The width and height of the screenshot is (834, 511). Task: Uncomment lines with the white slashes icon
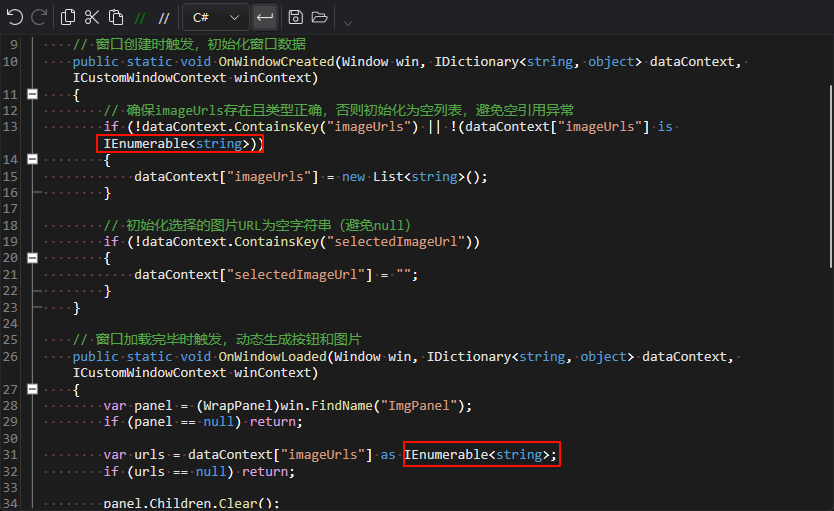(164, 19)
